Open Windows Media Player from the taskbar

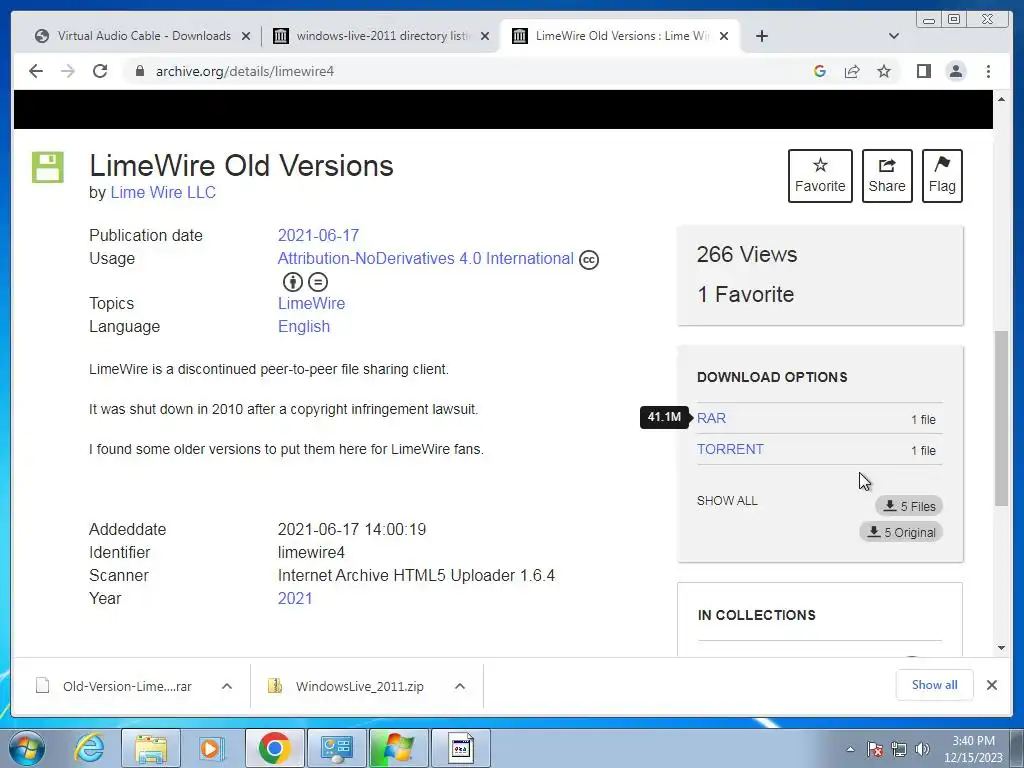click(x=210, y=748)
